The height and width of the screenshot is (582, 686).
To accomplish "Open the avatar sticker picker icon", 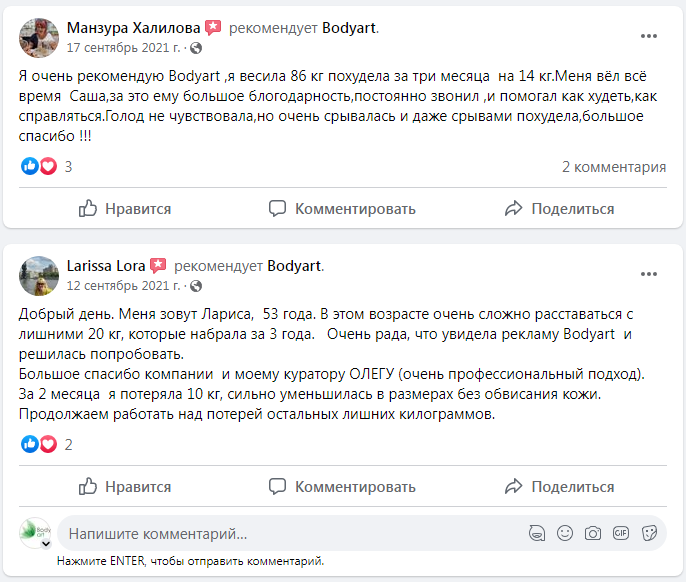I will [x=537, y=533].
